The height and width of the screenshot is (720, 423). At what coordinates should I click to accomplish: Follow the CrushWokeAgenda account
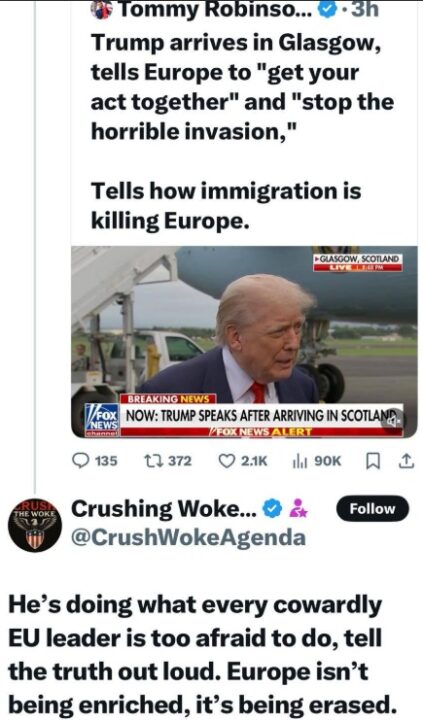click(x=372, y=508)
